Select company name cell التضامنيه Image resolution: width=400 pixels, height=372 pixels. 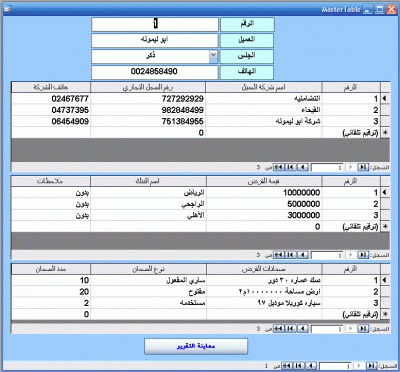click(264, 99)
